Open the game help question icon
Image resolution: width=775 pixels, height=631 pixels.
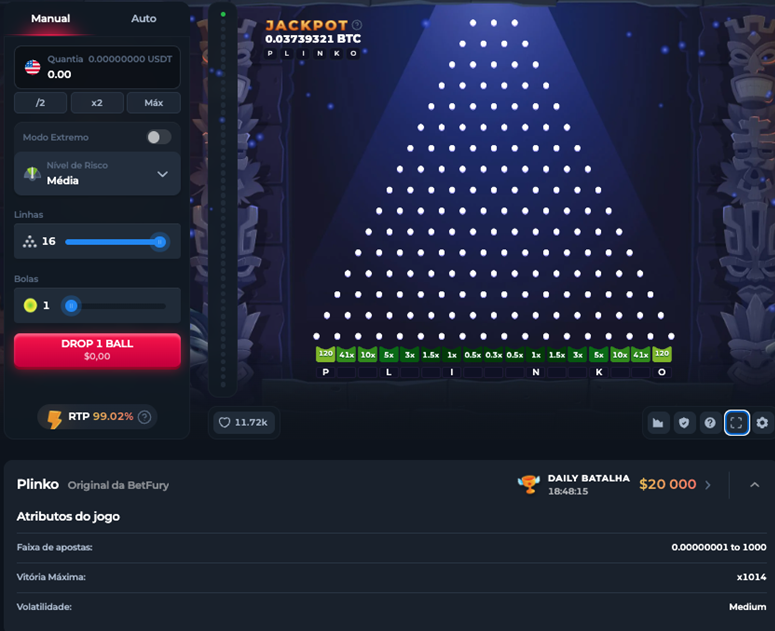click(710, 422)
